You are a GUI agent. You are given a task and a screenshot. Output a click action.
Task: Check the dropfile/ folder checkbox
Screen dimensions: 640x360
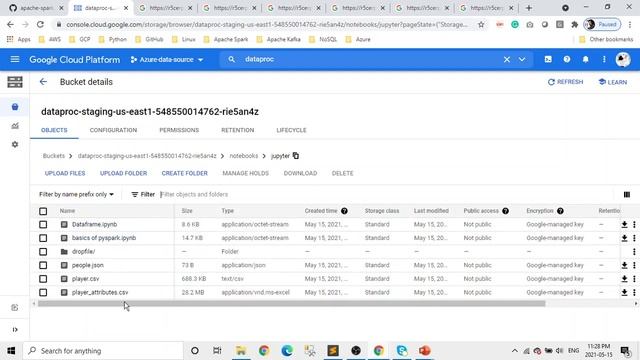click(x=43, y=252)
